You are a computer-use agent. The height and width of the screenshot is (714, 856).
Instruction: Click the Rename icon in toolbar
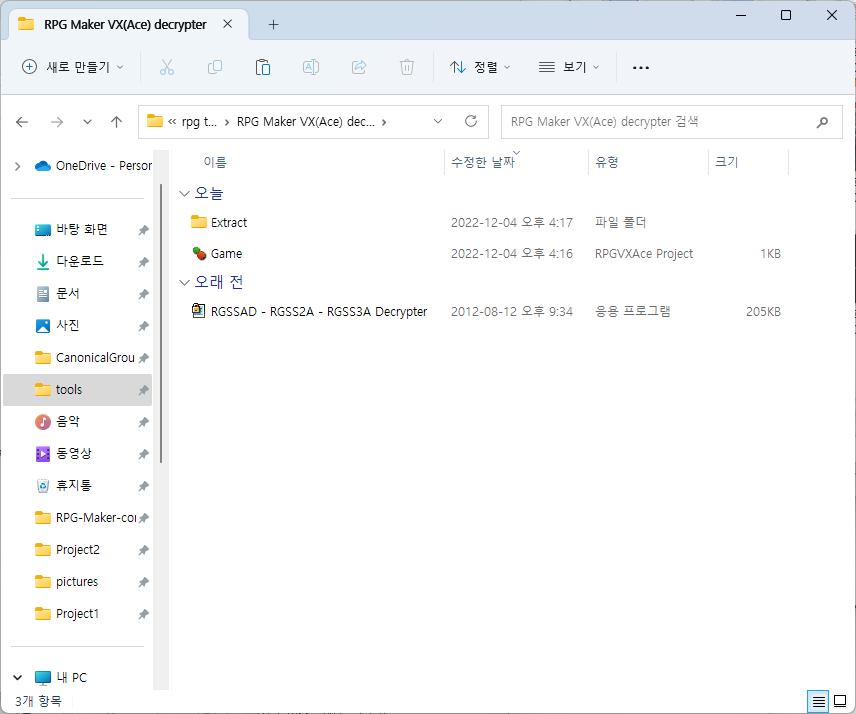tap(311, 67)
